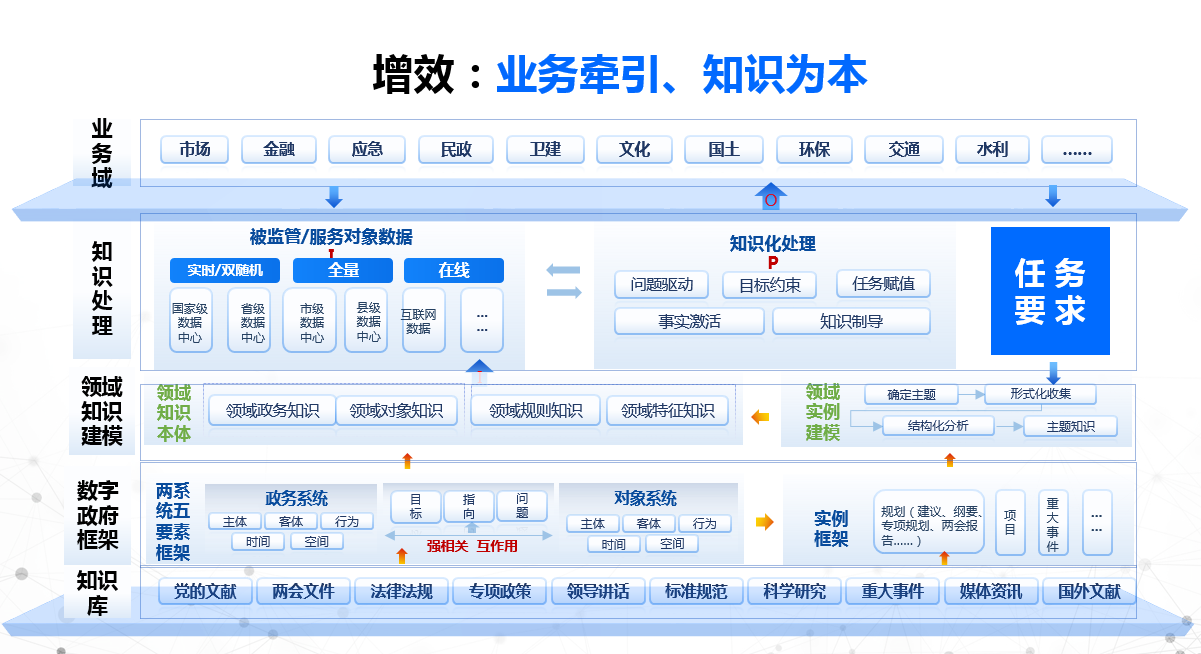Select the 在线 blue header
Image resolution: width=1201 pixels, height=654 pixels.
tap(453, 270)
